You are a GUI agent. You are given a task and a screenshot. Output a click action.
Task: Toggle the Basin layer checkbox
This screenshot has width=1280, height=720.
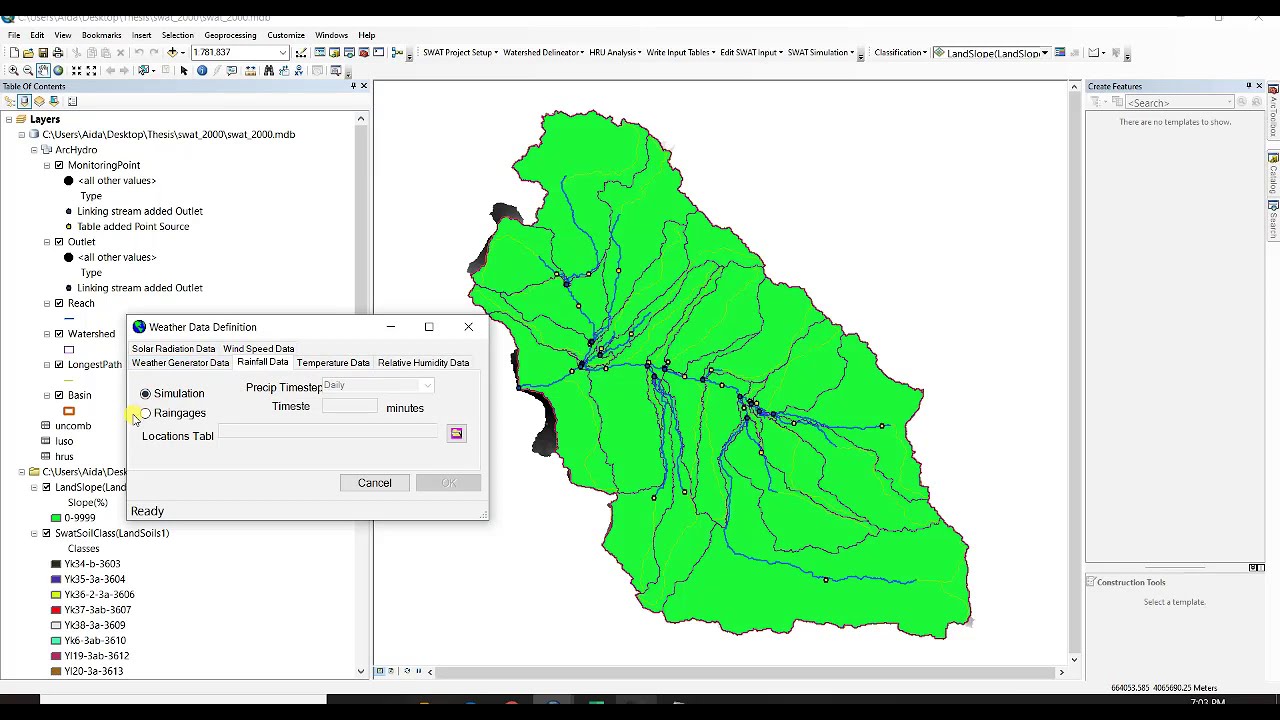(x=59, y=395)
